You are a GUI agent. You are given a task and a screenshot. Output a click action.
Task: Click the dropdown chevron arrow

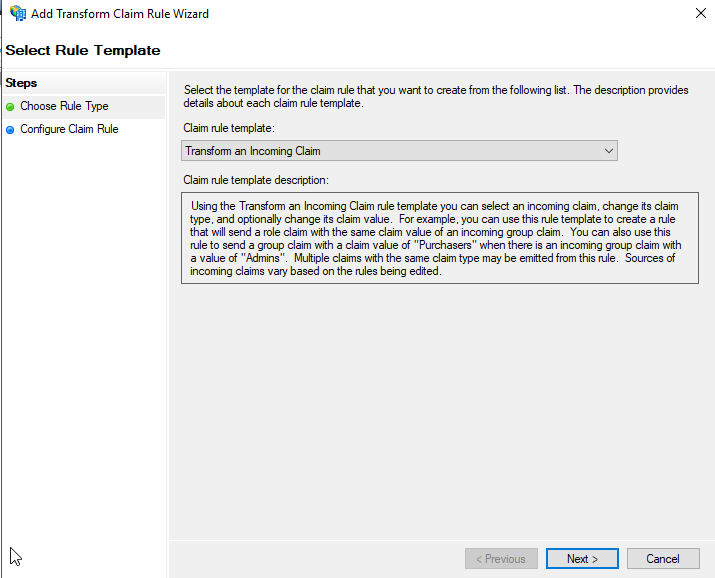608,151
